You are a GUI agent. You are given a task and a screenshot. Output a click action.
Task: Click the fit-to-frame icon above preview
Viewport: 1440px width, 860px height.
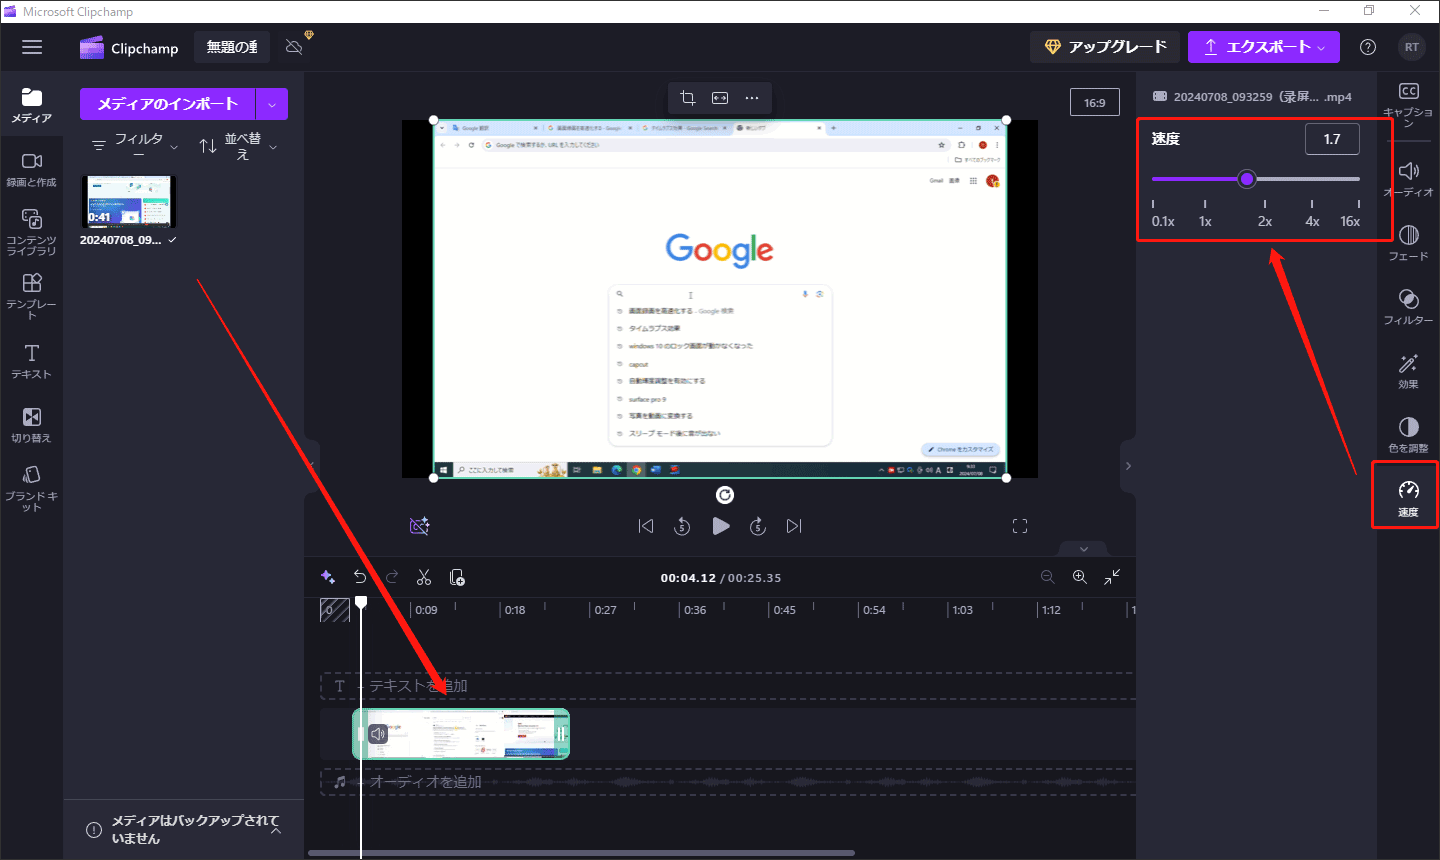pos(720,98)
